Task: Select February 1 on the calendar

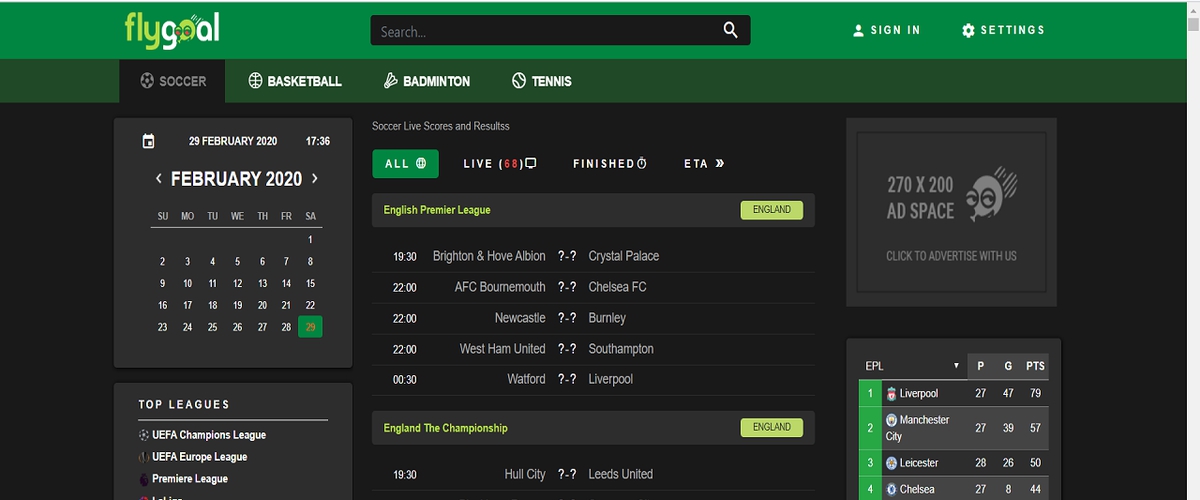Action: pyautogui.click(x=311, y=239)
